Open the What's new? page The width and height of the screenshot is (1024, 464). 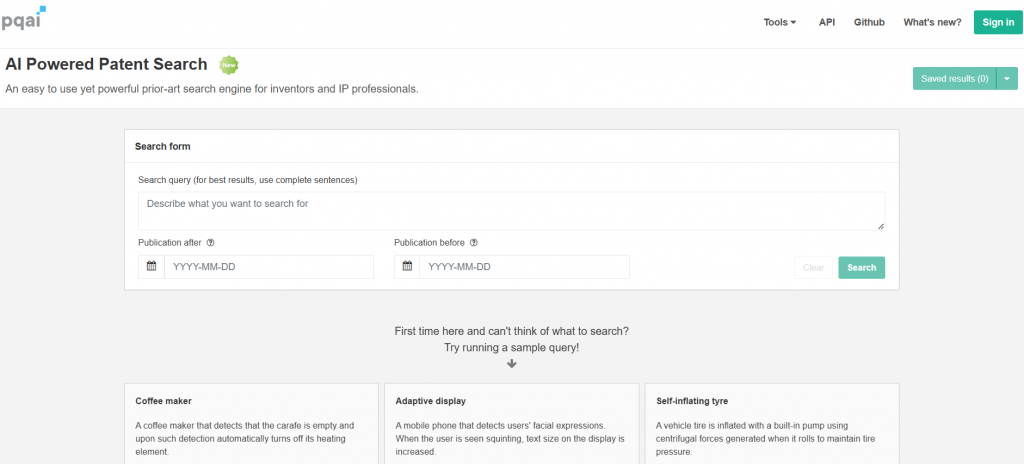coord(932,22)
